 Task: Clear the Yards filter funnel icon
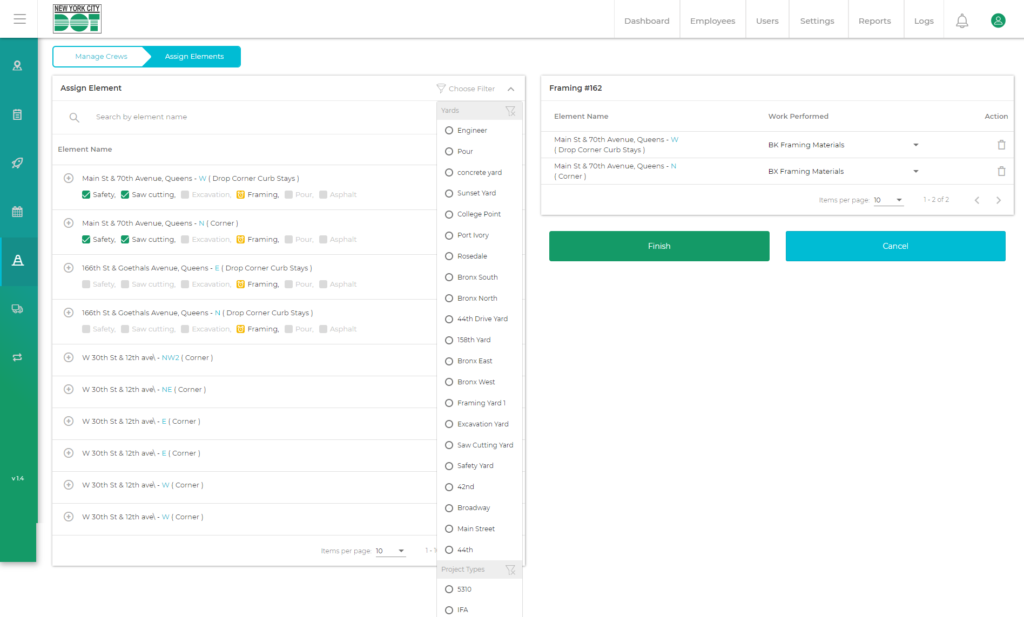[510, 111]
